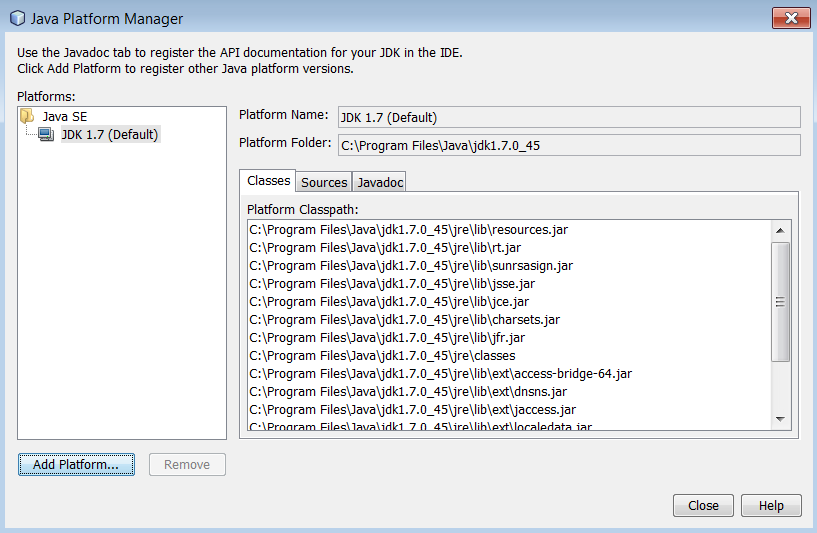Click the Add Platform... button
Viewport: 817px width, 533px height.
(76, 464)
